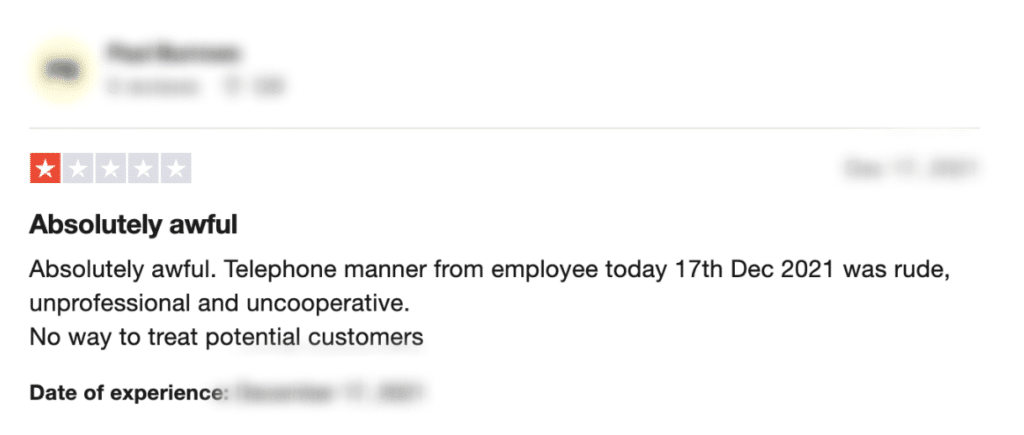Click the blurred review count under name
Image resolution: width=1024 pixels, height=435 pixels.
pyautogui.click(x=151, y=87)
